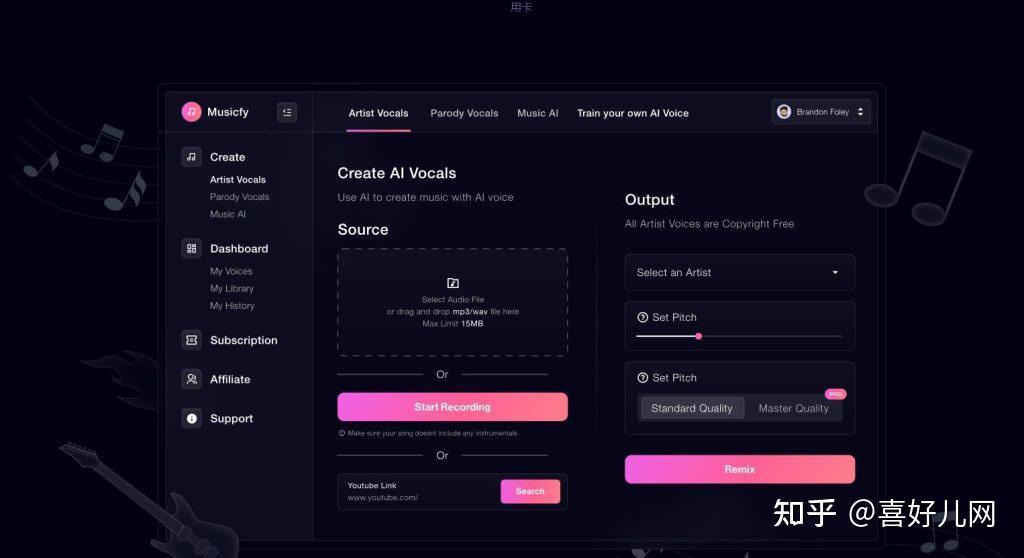Click 'Use AI to create music' subtitle
The image size is (1024, 558).
425,197
